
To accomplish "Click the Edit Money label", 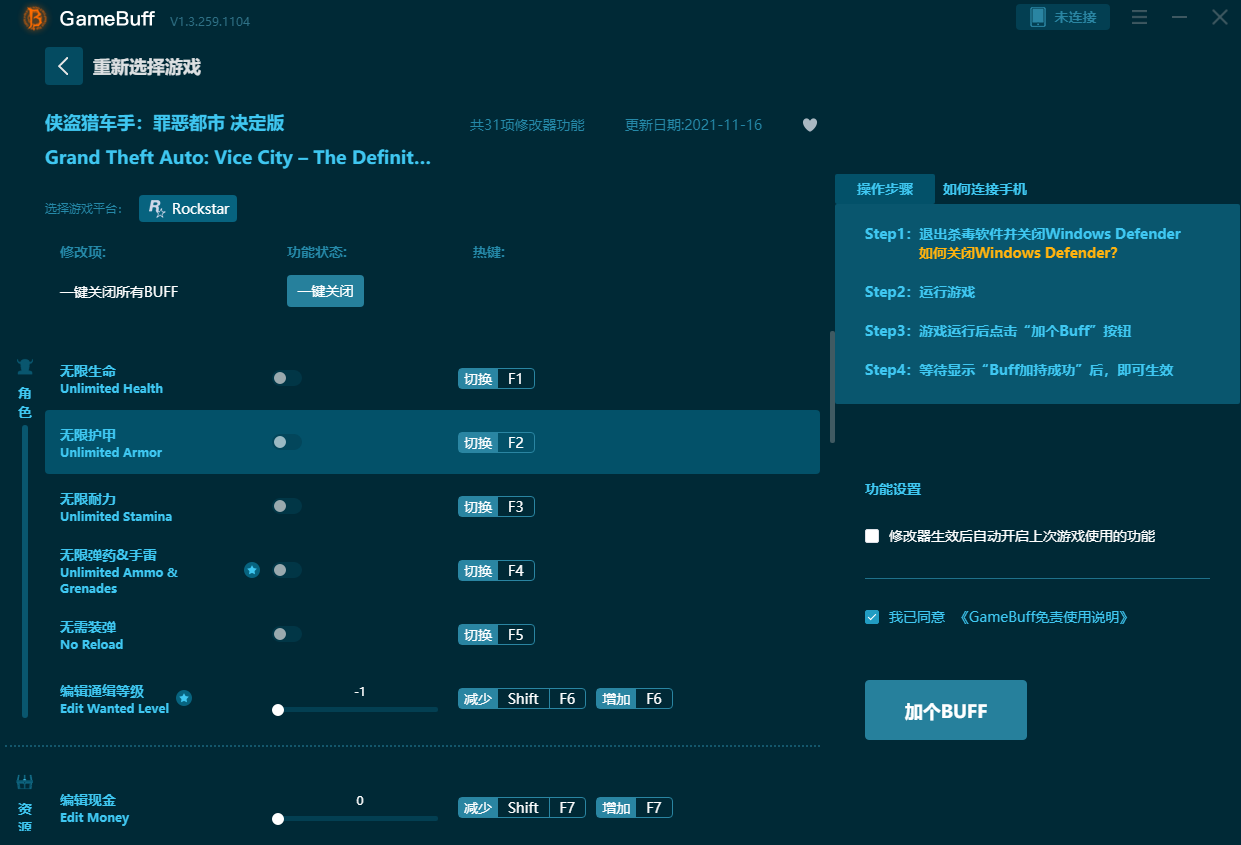I will pyautogui.click(x=95, y=808).
